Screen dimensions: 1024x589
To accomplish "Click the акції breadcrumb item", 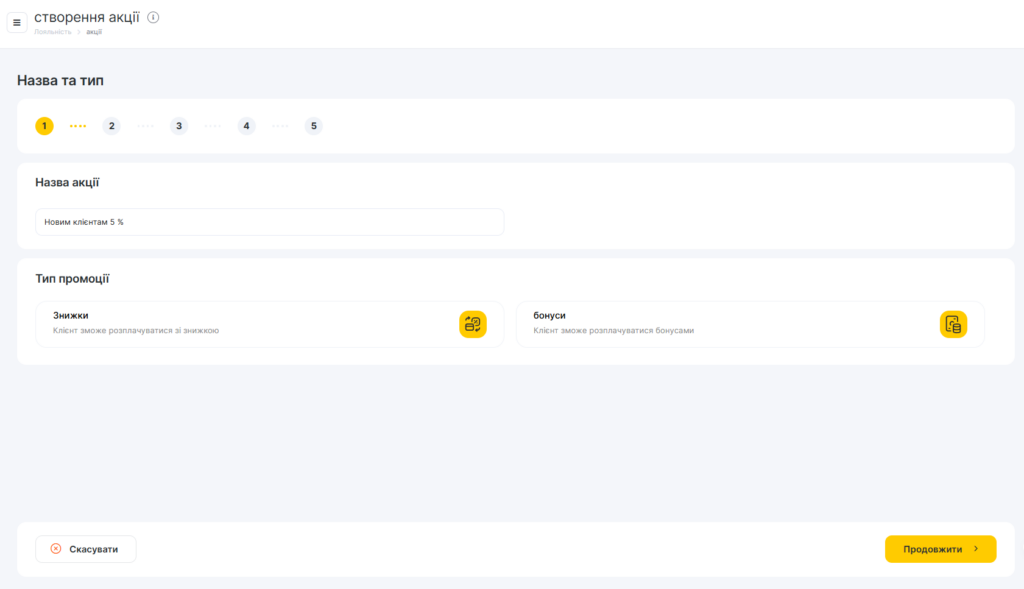I will tap(94, 32).
